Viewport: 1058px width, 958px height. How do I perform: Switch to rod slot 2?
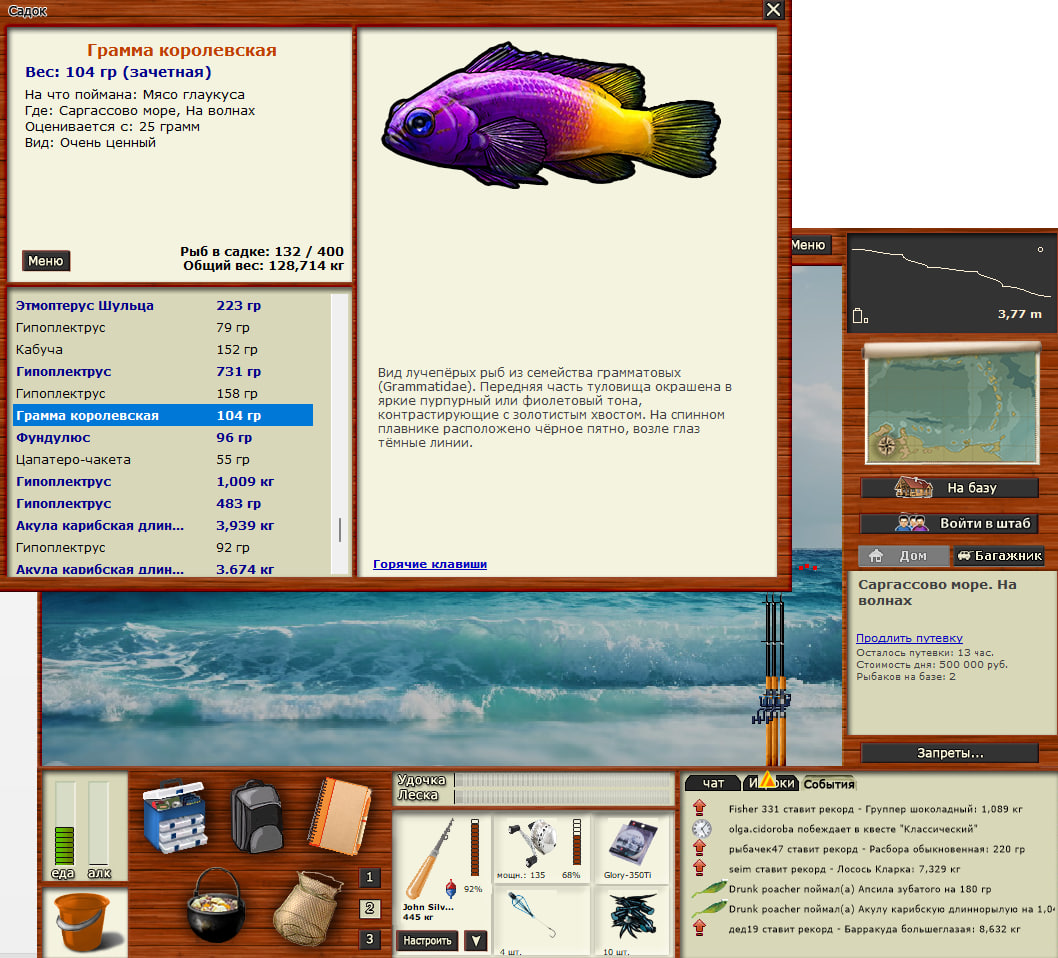coord(370,908)
